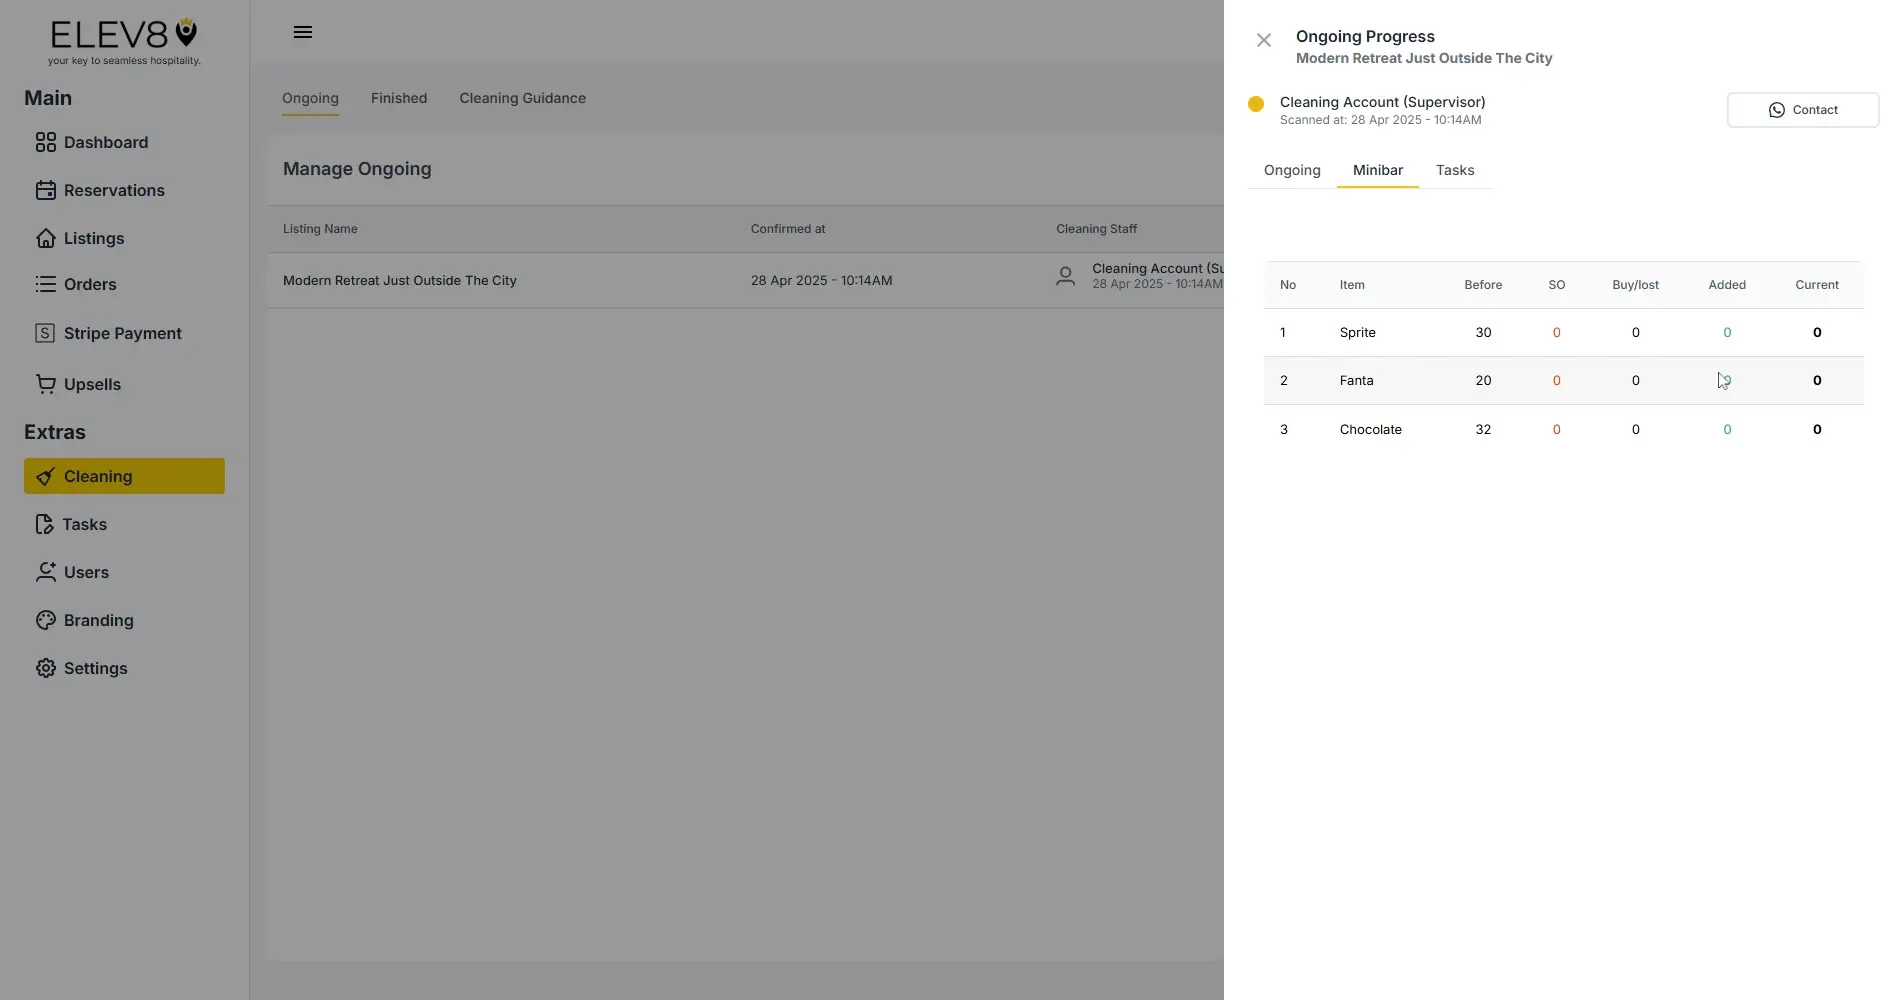Open Settings gear icon in sidebar
This screenshot has height=1000, width=1904.
tap(45, 668)
